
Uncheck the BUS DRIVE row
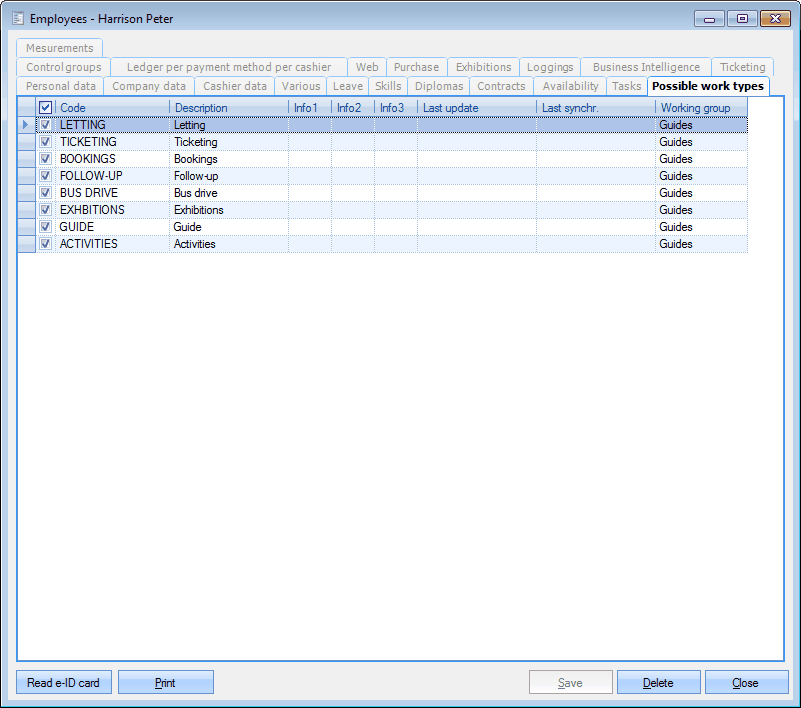click(45, 192)
